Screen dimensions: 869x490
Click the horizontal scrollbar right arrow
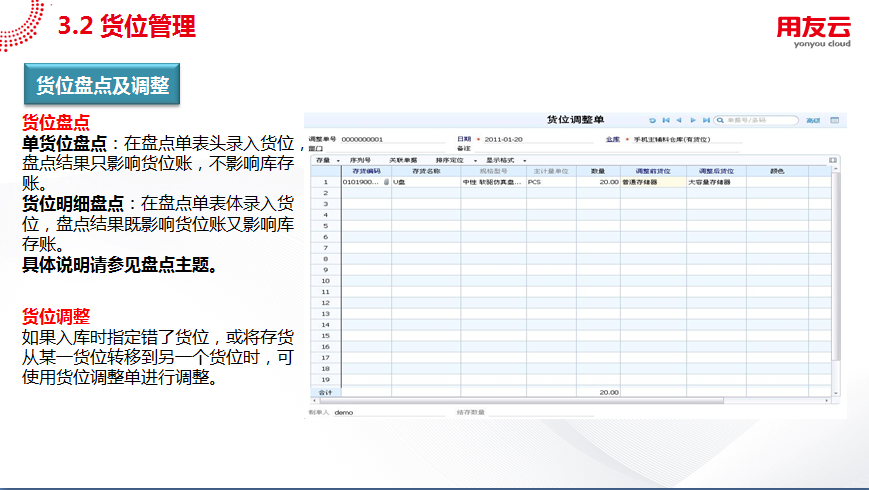pyautogui.click(x=827, y=400)
